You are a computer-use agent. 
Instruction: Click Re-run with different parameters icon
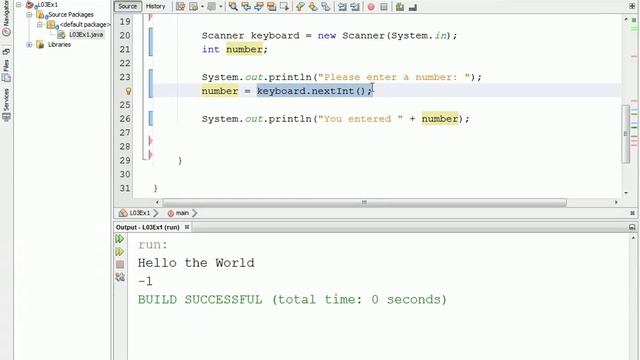click(x=120, y=251)
